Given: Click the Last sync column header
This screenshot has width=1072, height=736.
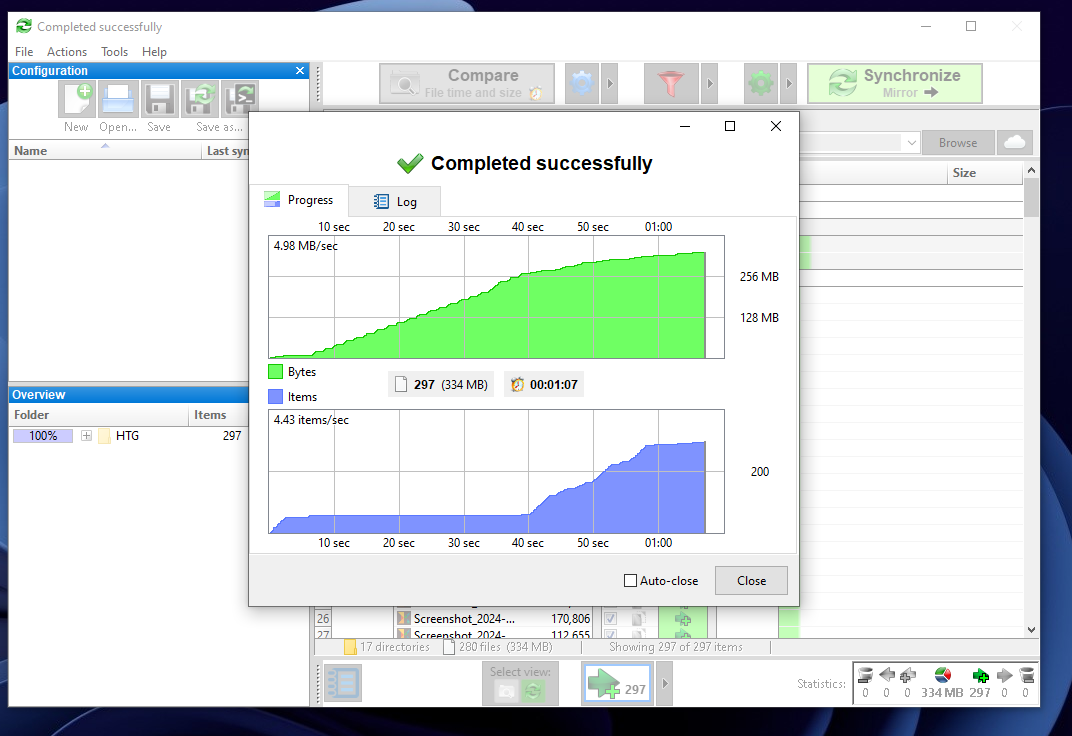Looking at the screenshot, I should (227, 151).
